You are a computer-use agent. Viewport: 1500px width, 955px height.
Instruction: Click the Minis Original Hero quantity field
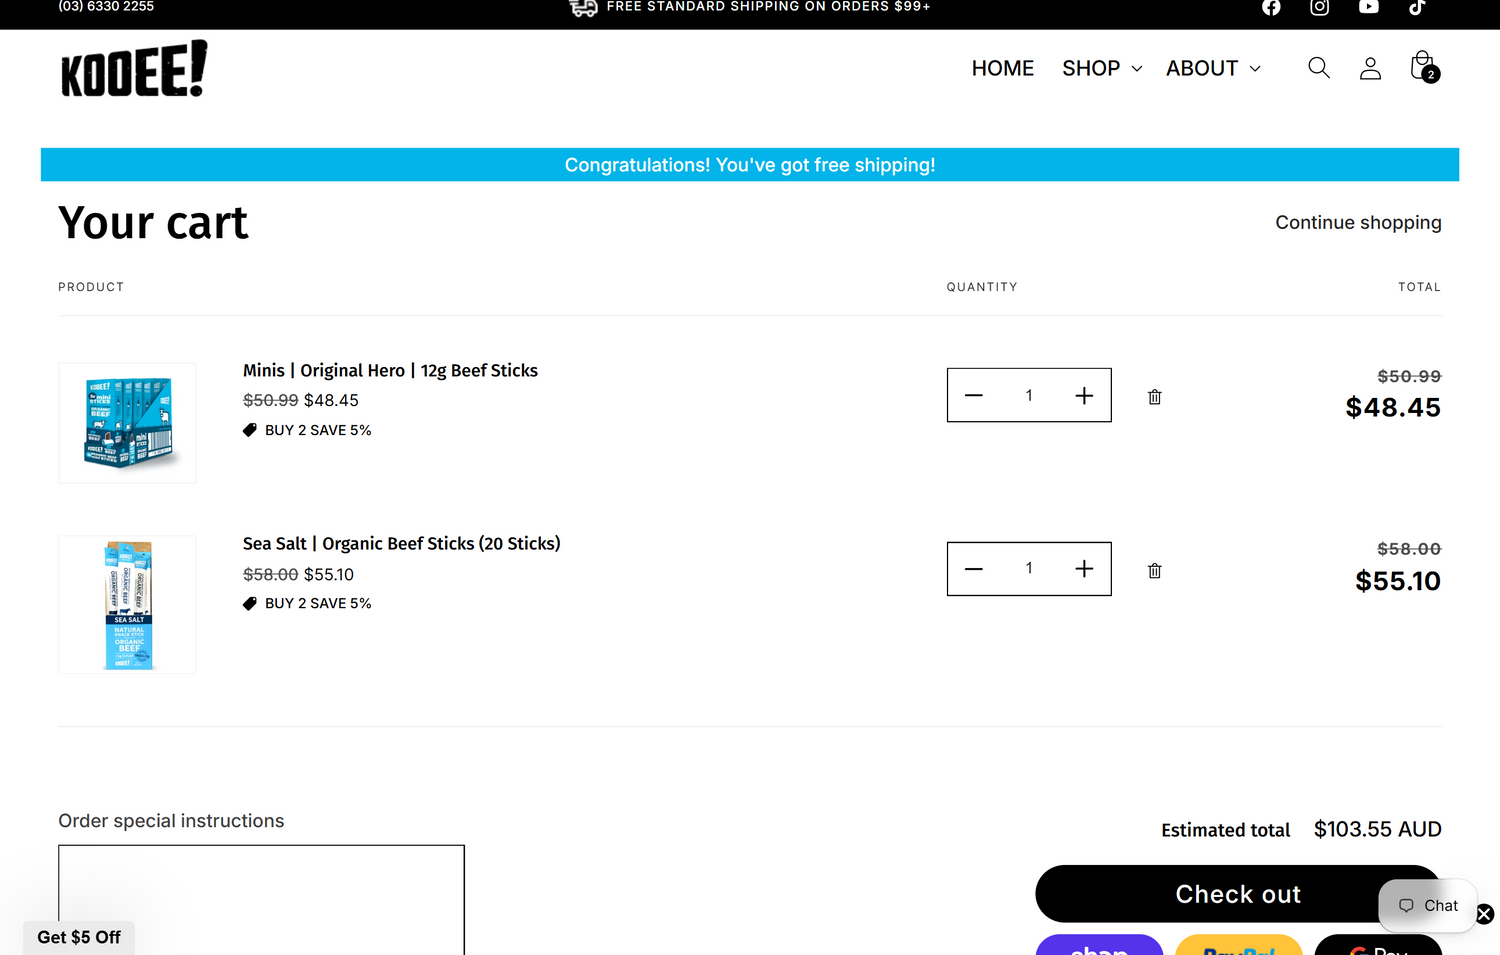(x=1029, y=396)
